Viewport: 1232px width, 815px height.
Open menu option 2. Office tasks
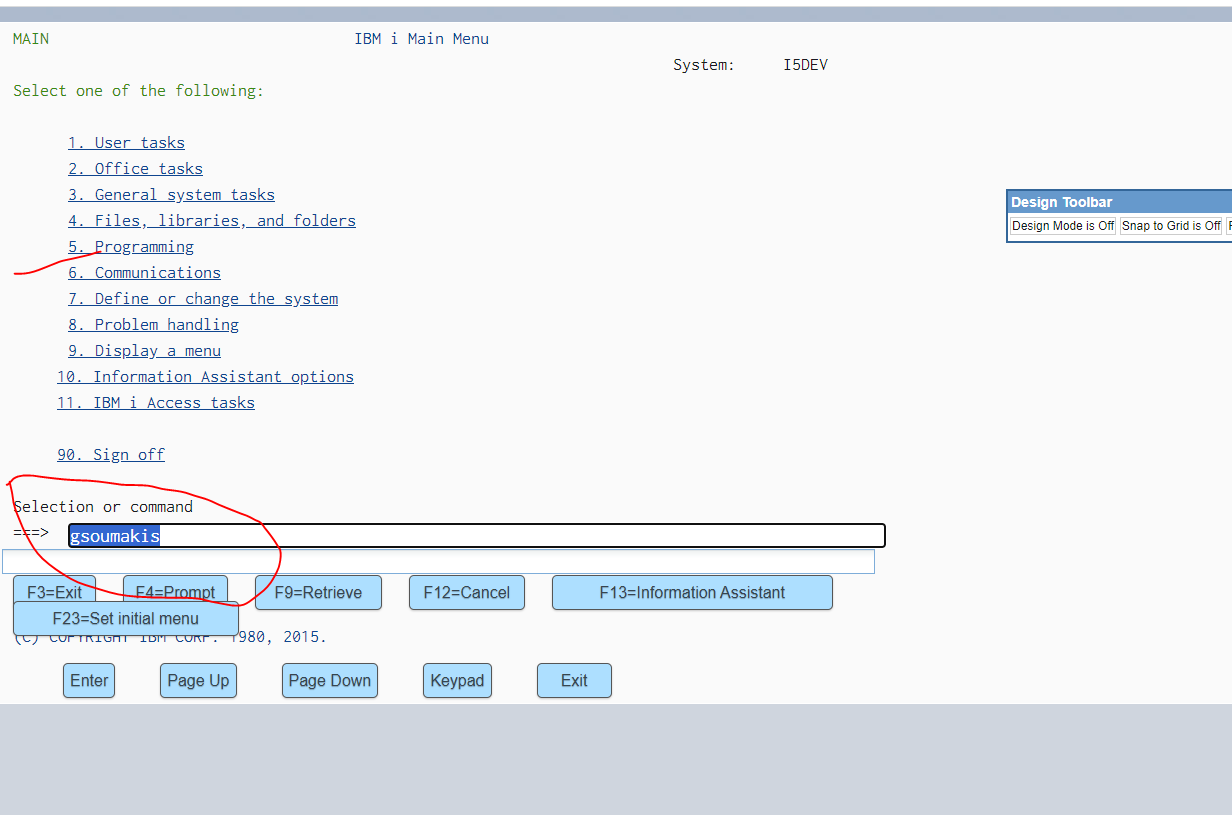[135, 169]
